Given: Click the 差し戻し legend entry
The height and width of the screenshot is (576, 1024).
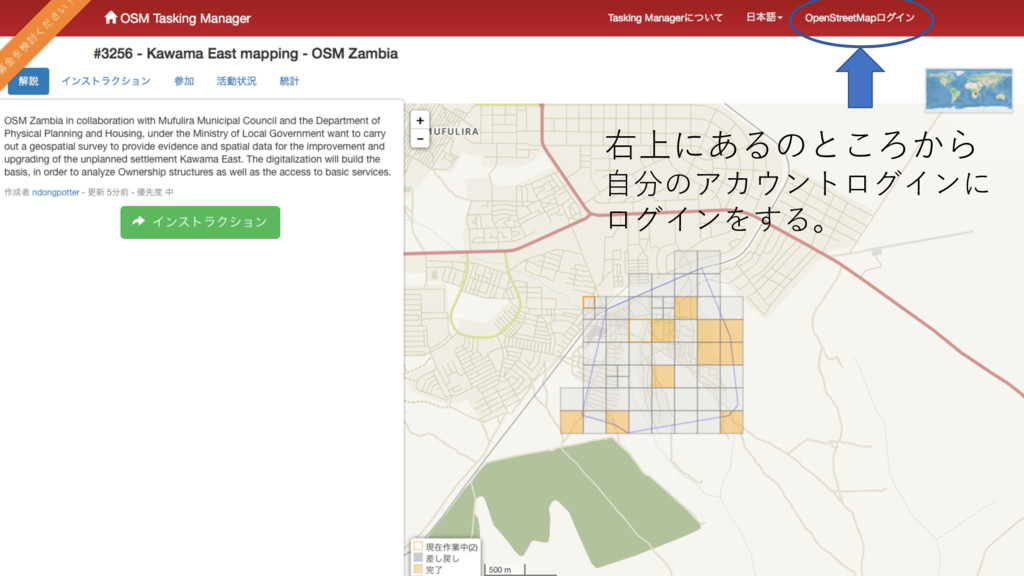Looking at the screenshot, I should 436,558.
